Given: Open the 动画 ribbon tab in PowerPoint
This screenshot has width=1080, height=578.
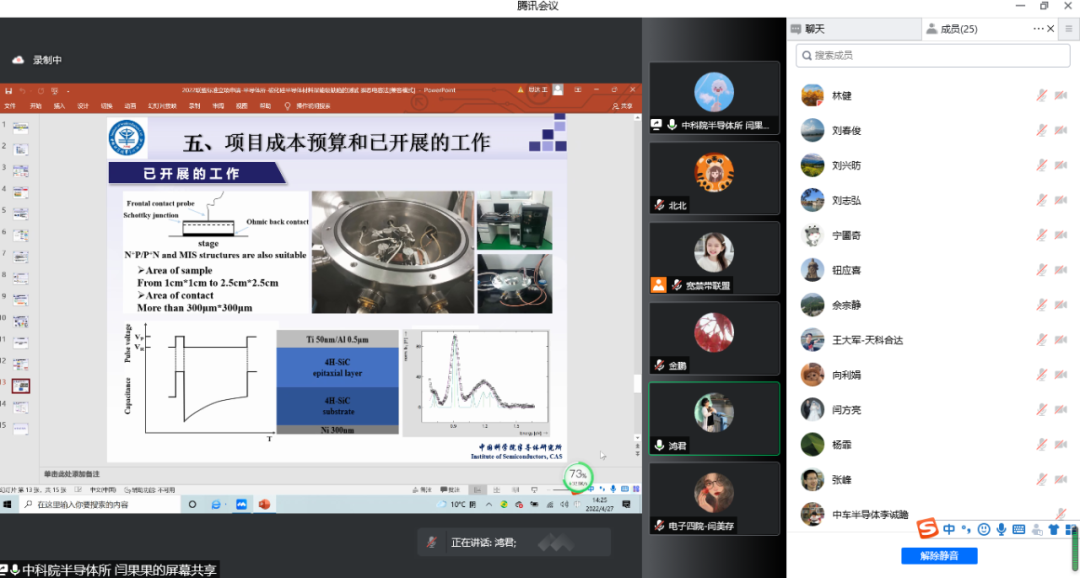Looking at the screenshot, I should pyautogui.click(x=130, y=106).
